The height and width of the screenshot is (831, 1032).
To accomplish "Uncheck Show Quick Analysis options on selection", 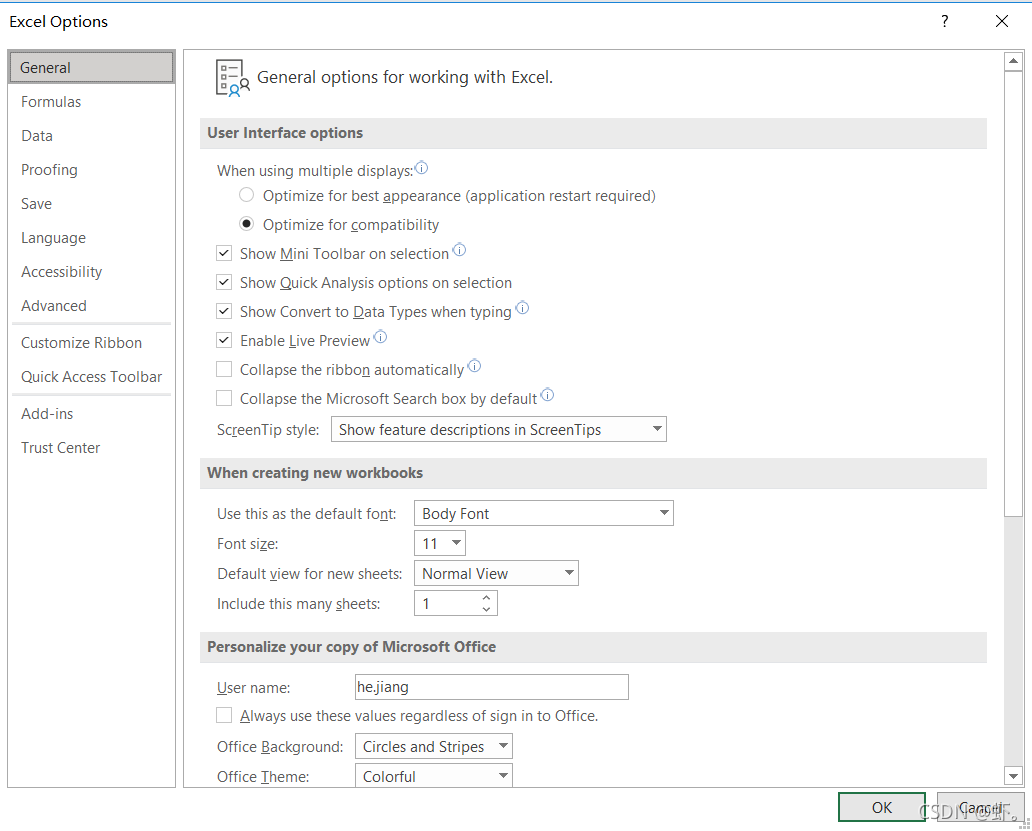I will pos(224,283).
